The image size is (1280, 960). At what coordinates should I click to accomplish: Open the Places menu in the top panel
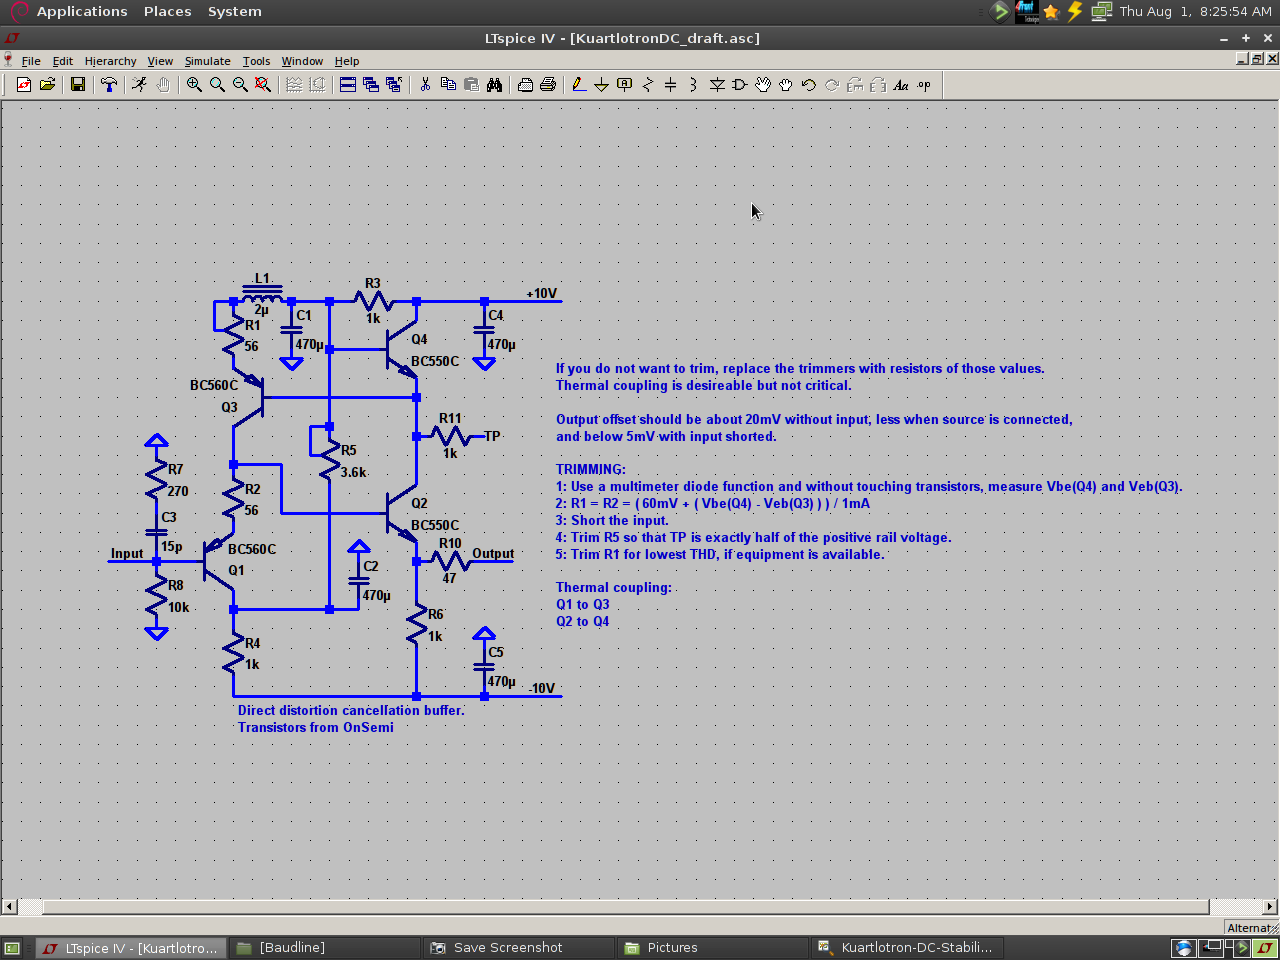tap(167, 12)
